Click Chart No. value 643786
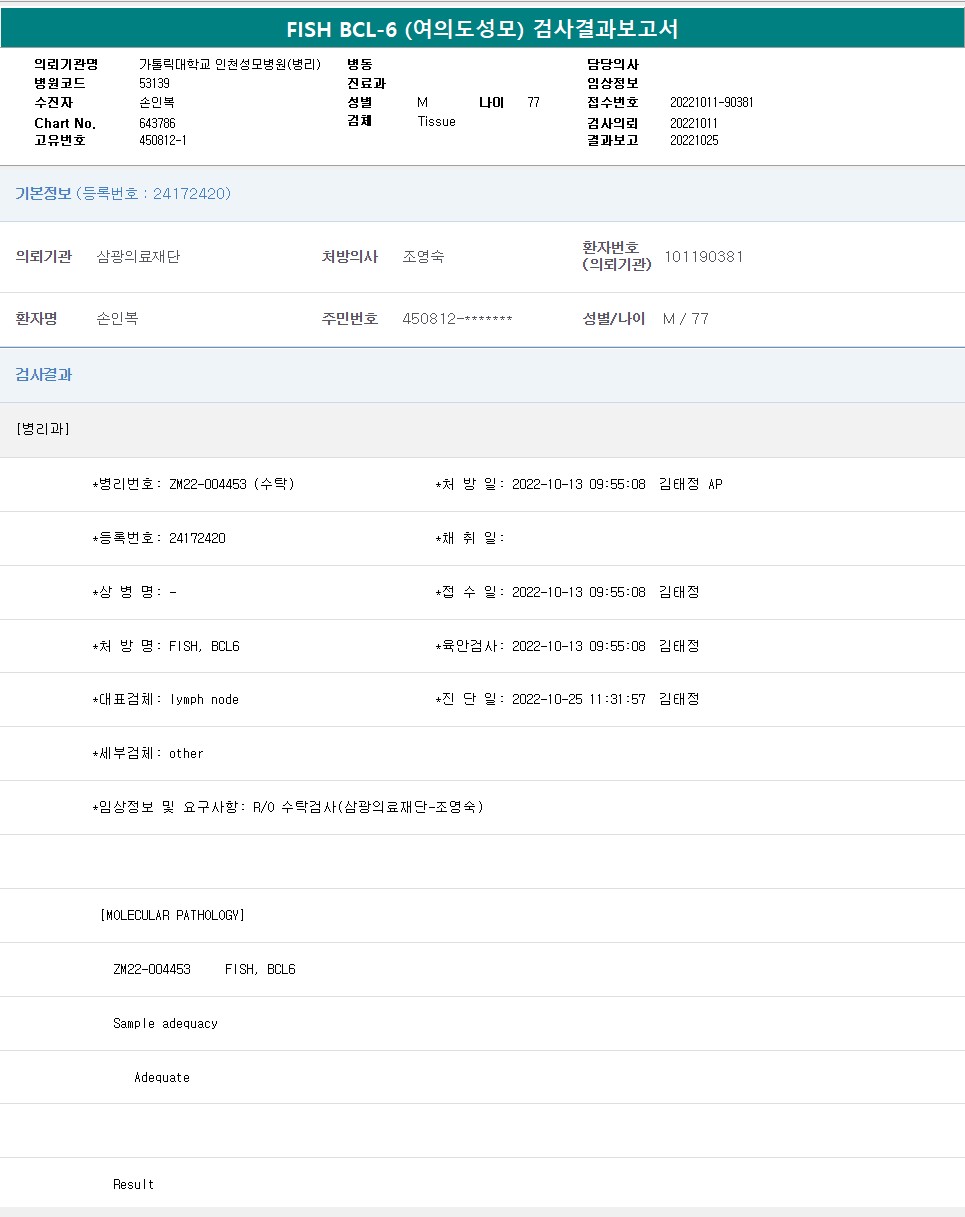The width and height of the screenshot is (965, 1217). tap(158, 123)
